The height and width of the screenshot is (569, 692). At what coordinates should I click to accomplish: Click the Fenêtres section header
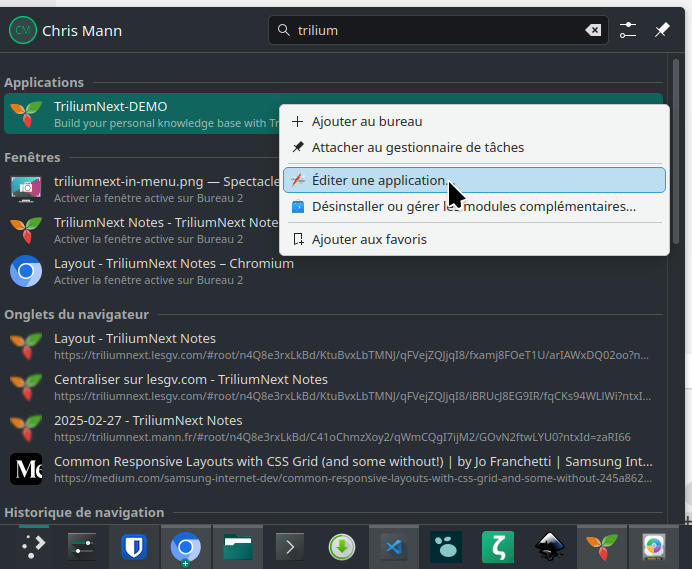click(32, 158)
